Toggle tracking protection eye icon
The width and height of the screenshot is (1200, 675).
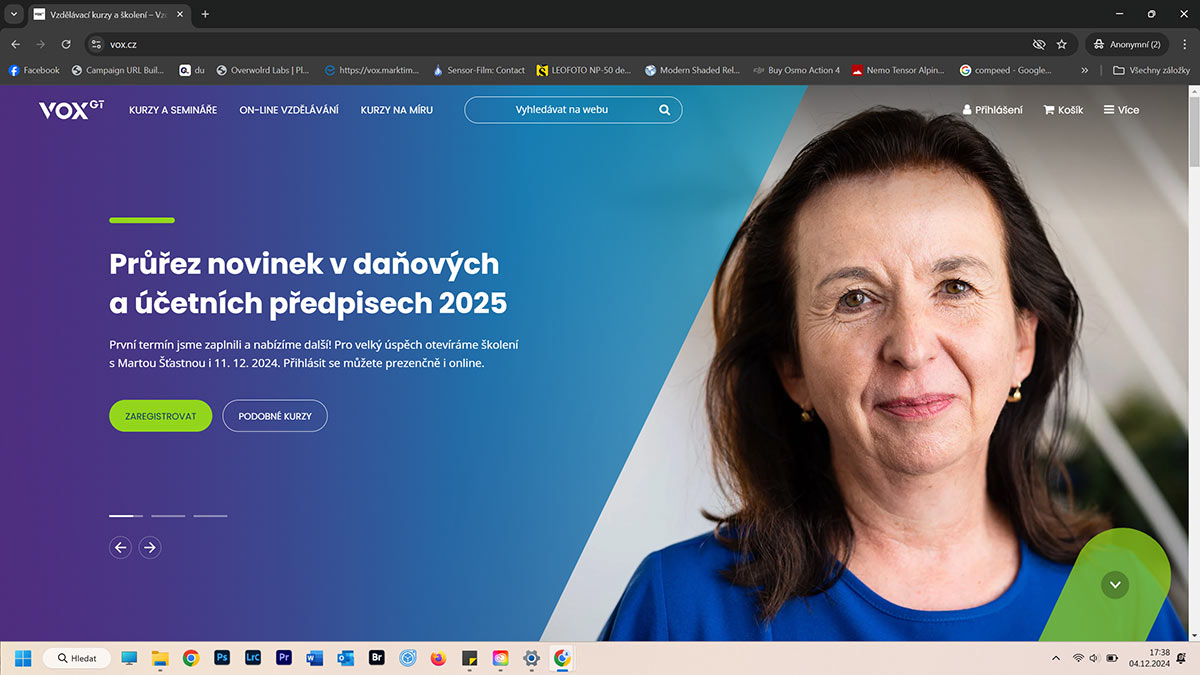pos(1038,44)
